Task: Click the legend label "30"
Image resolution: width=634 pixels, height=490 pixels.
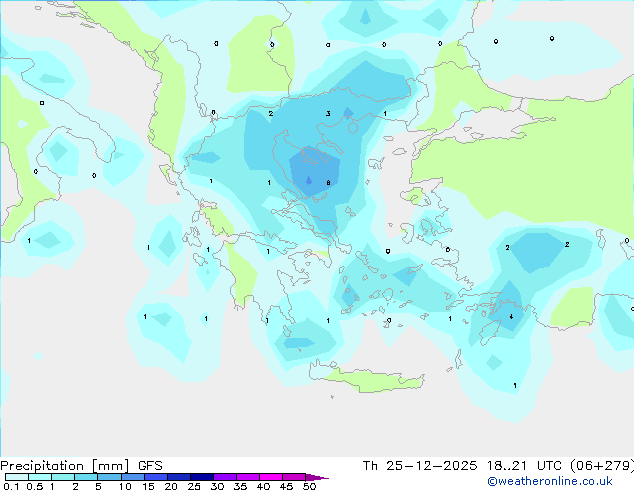Action: [x=217, y=486]
